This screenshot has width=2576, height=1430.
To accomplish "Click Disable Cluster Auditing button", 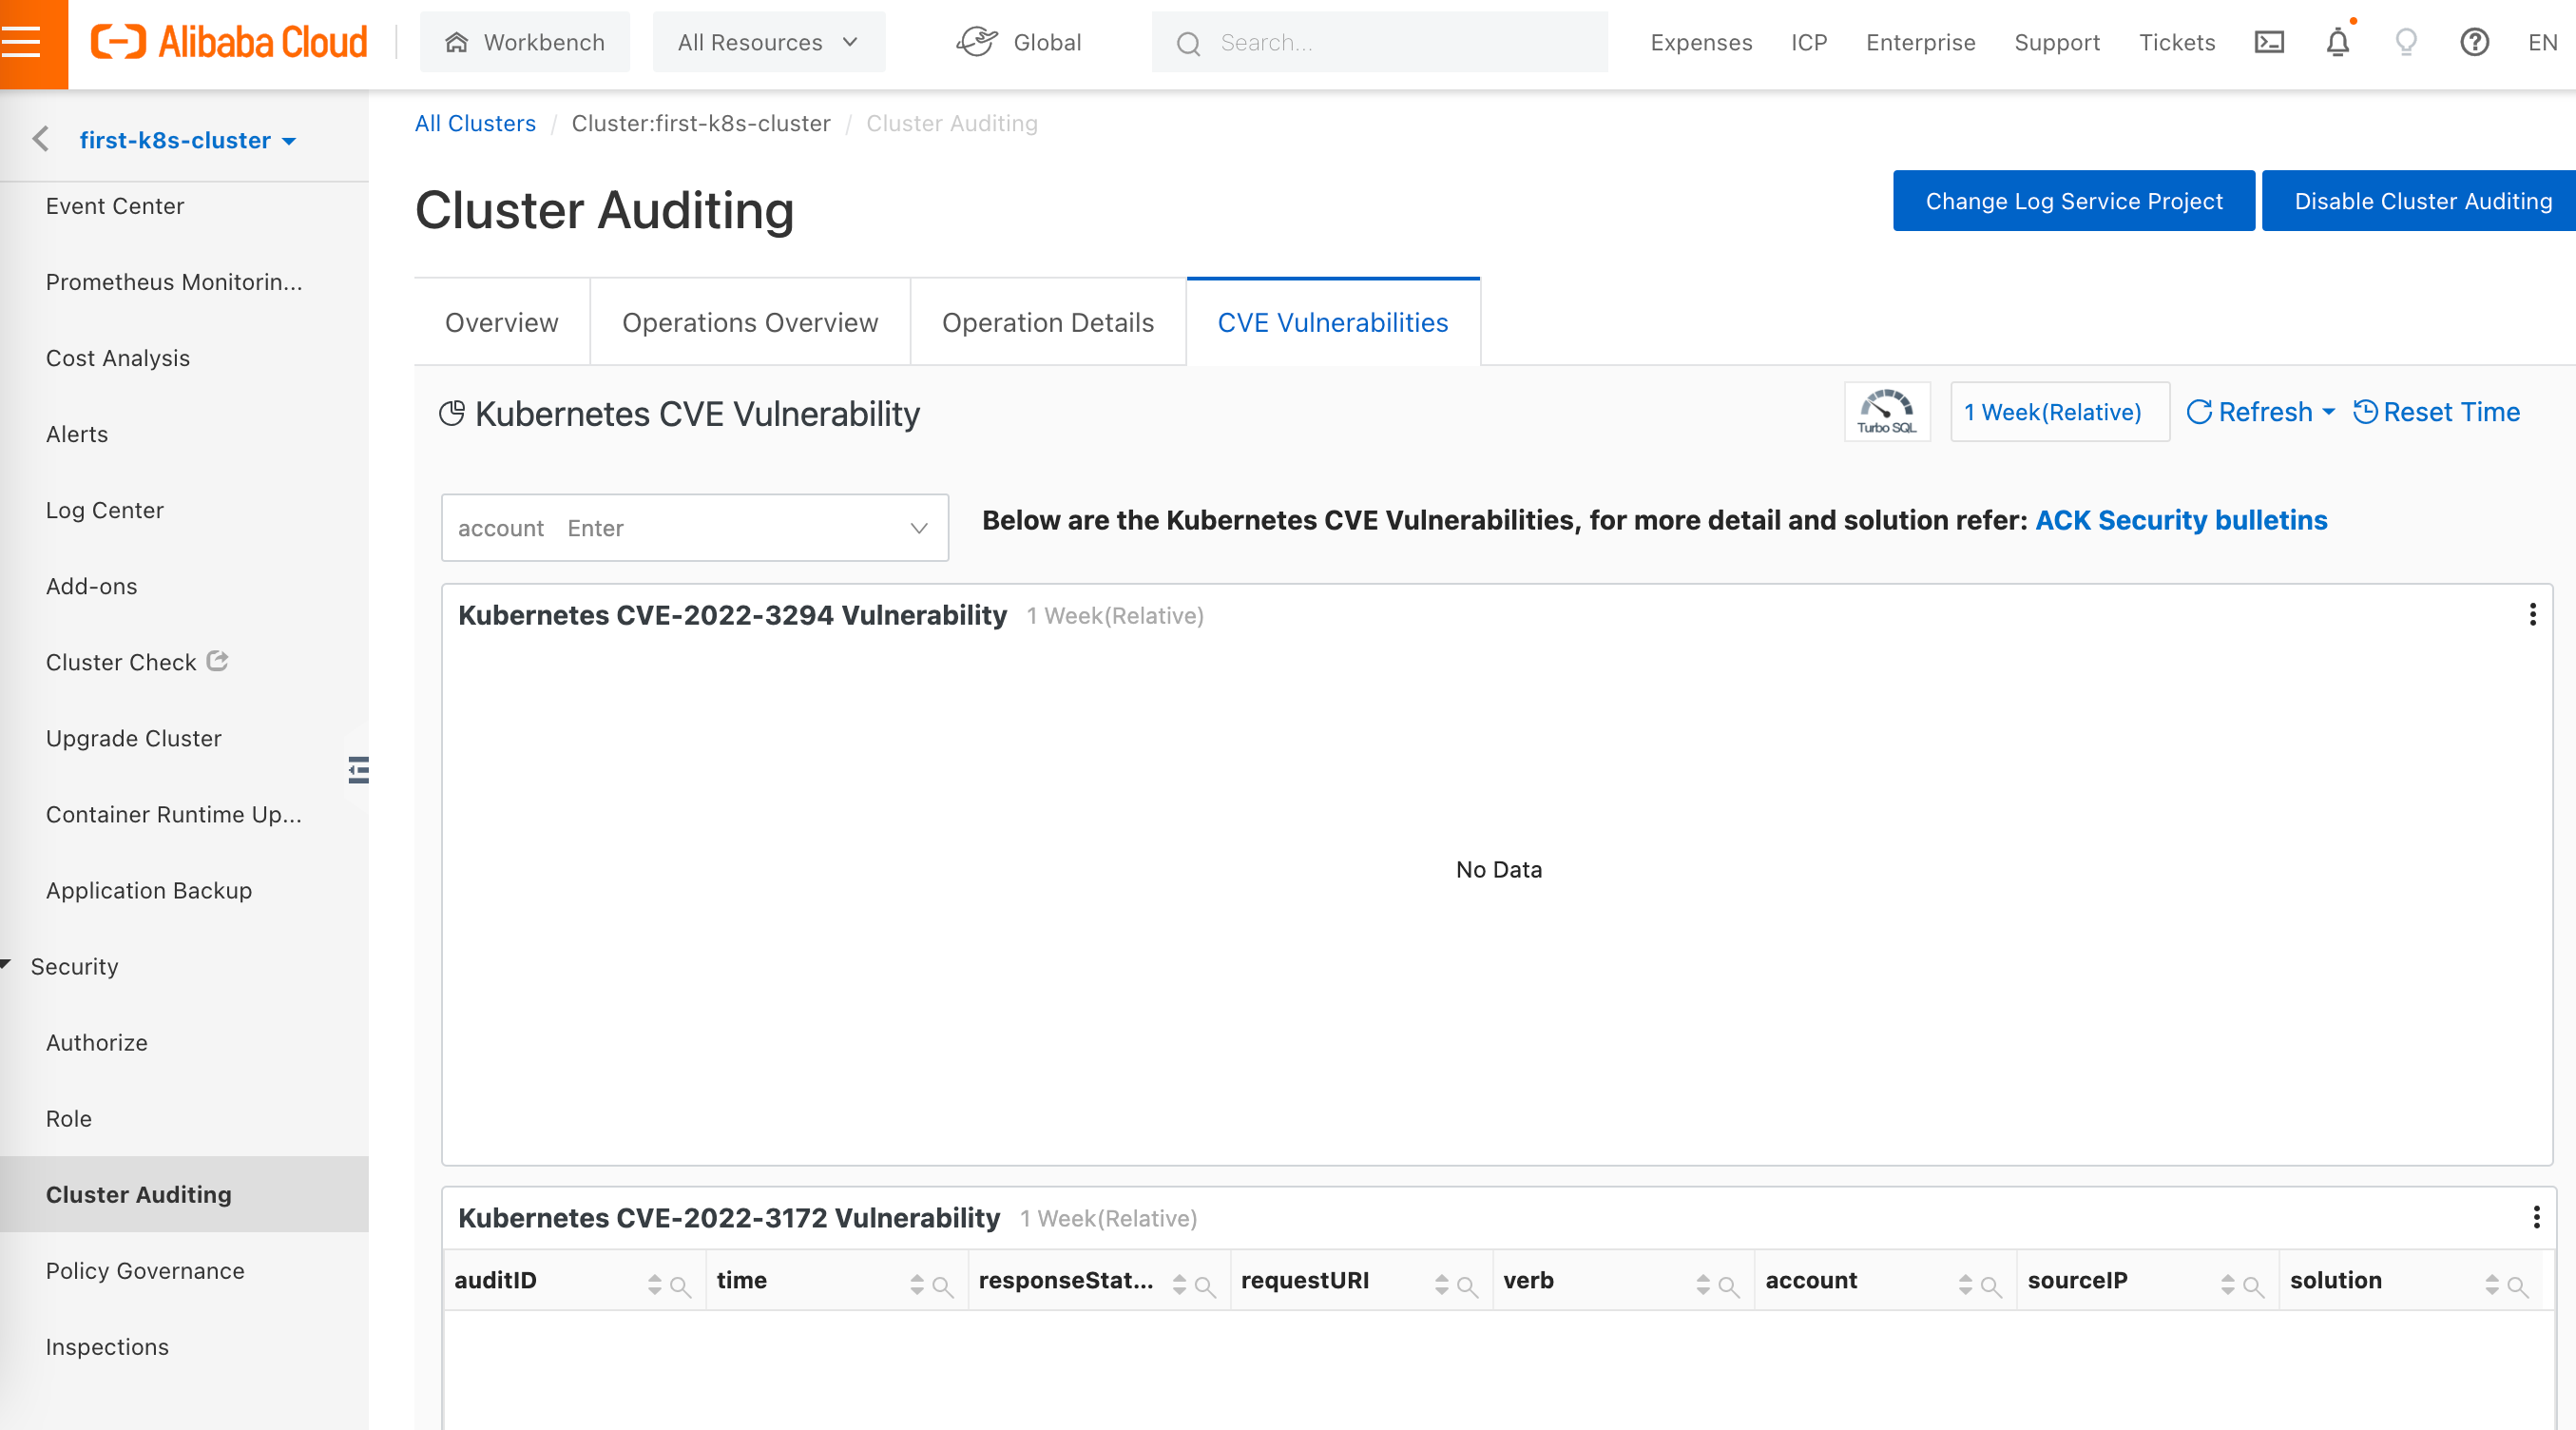I will pos(2421,201).
